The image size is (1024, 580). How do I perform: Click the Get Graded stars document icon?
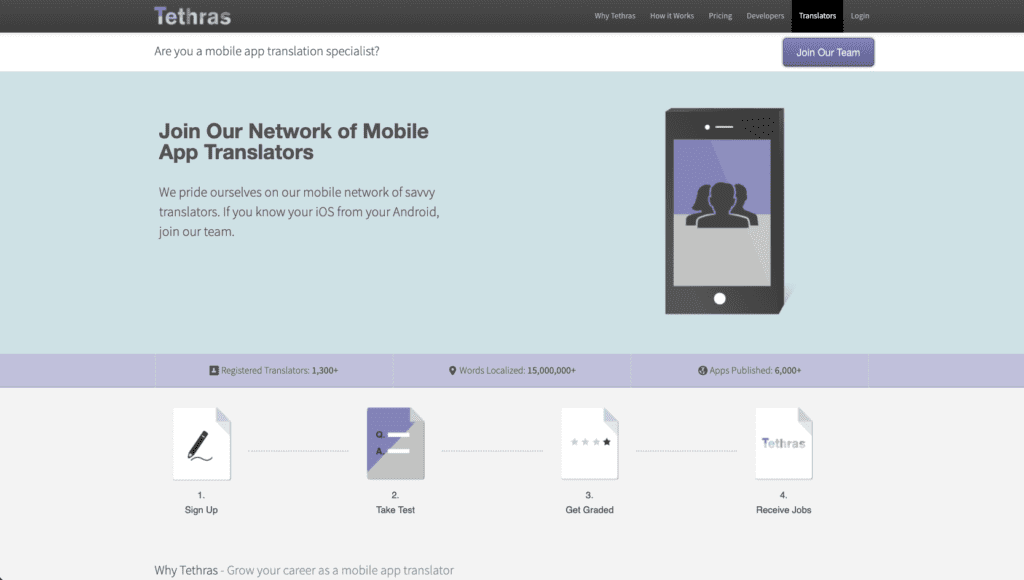pyautogui.click(x=590, y=444)
